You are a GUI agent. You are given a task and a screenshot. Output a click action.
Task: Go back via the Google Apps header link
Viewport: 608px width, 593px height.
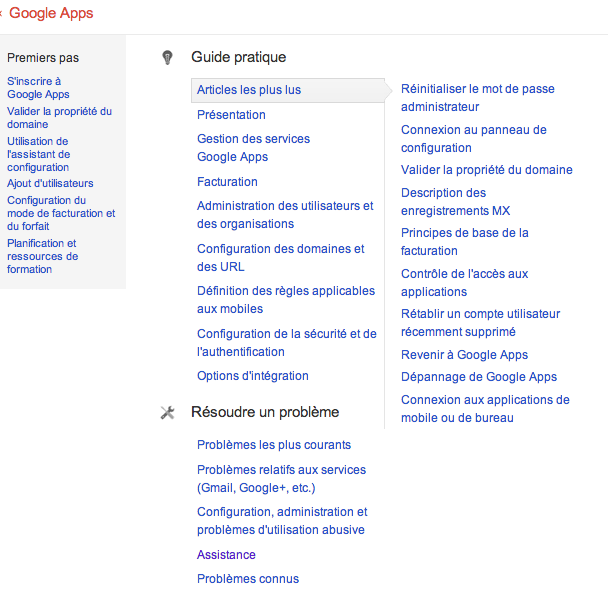point(51,13)
